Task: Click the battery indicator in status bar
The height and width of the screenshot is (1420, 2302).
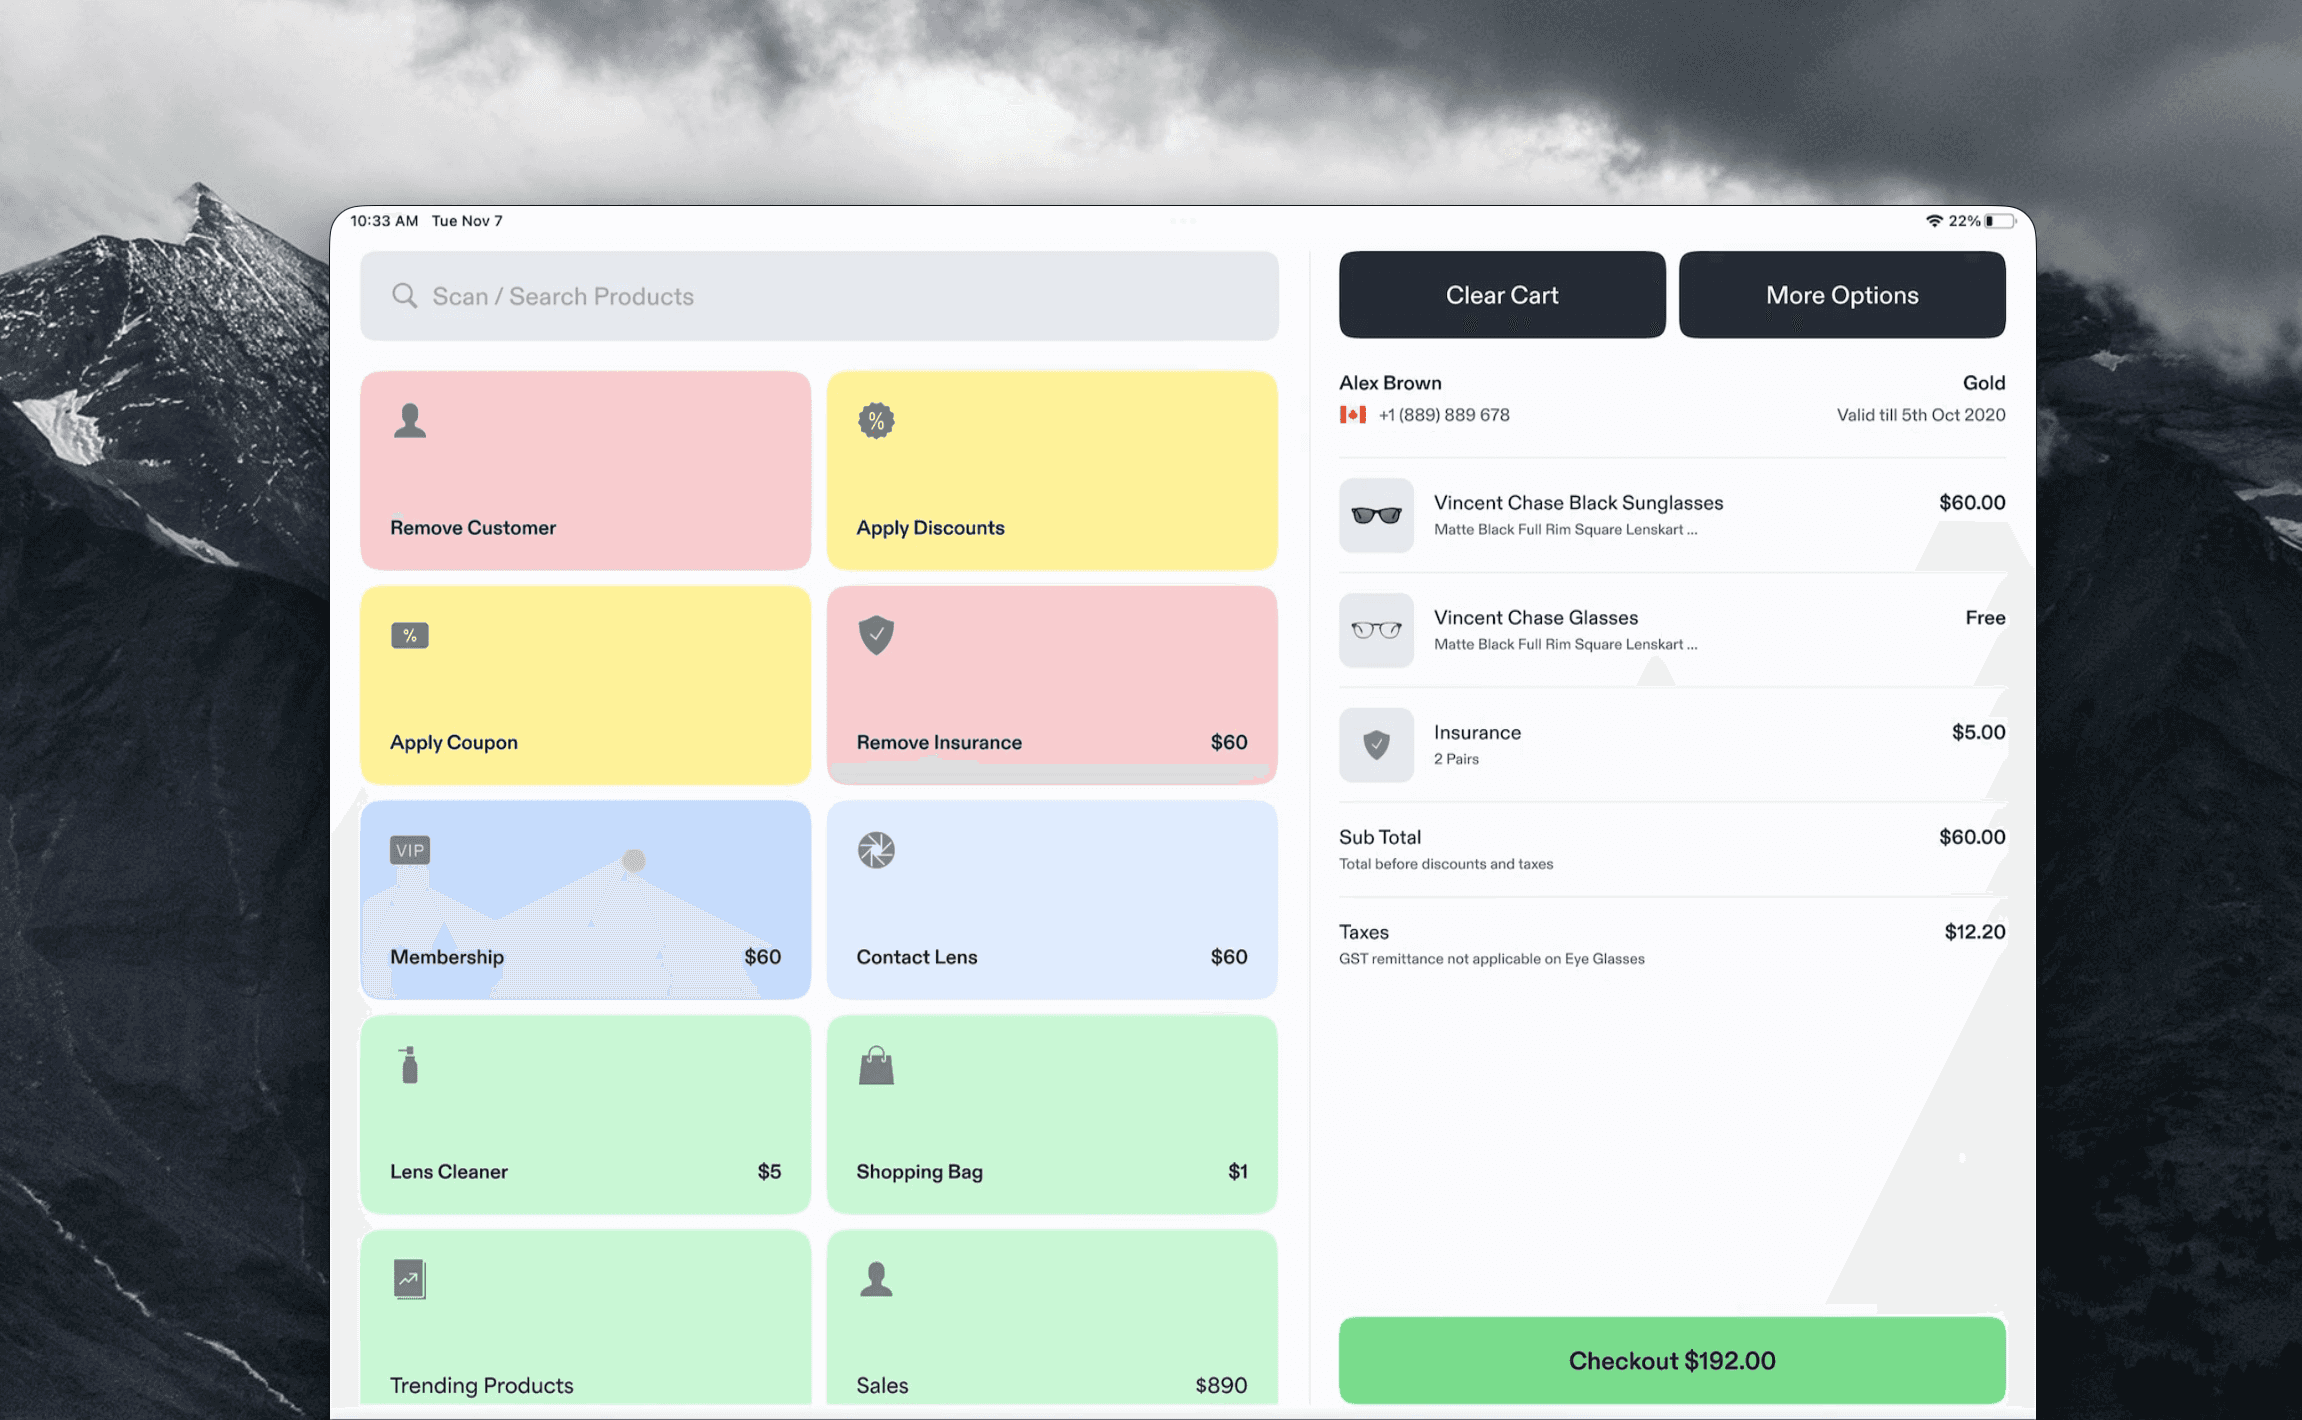Action: click(2000, 221)
